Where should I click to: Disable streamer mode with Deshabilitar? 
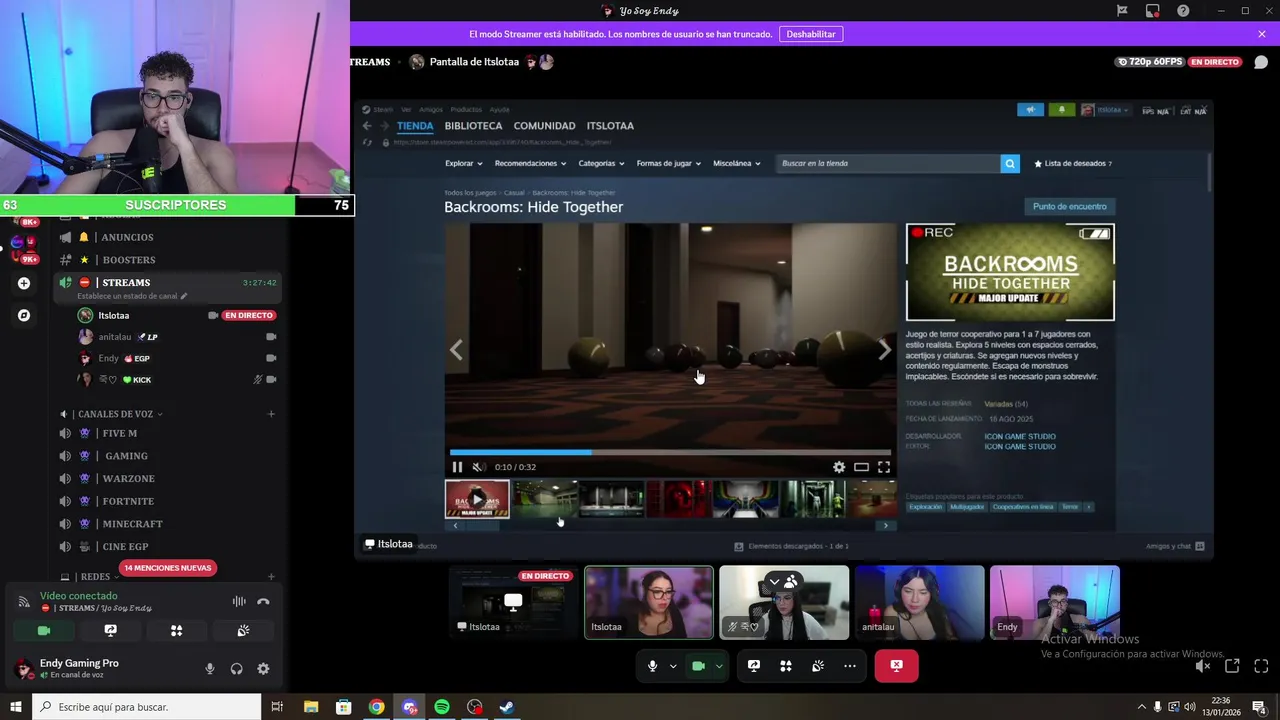(811, 34)
